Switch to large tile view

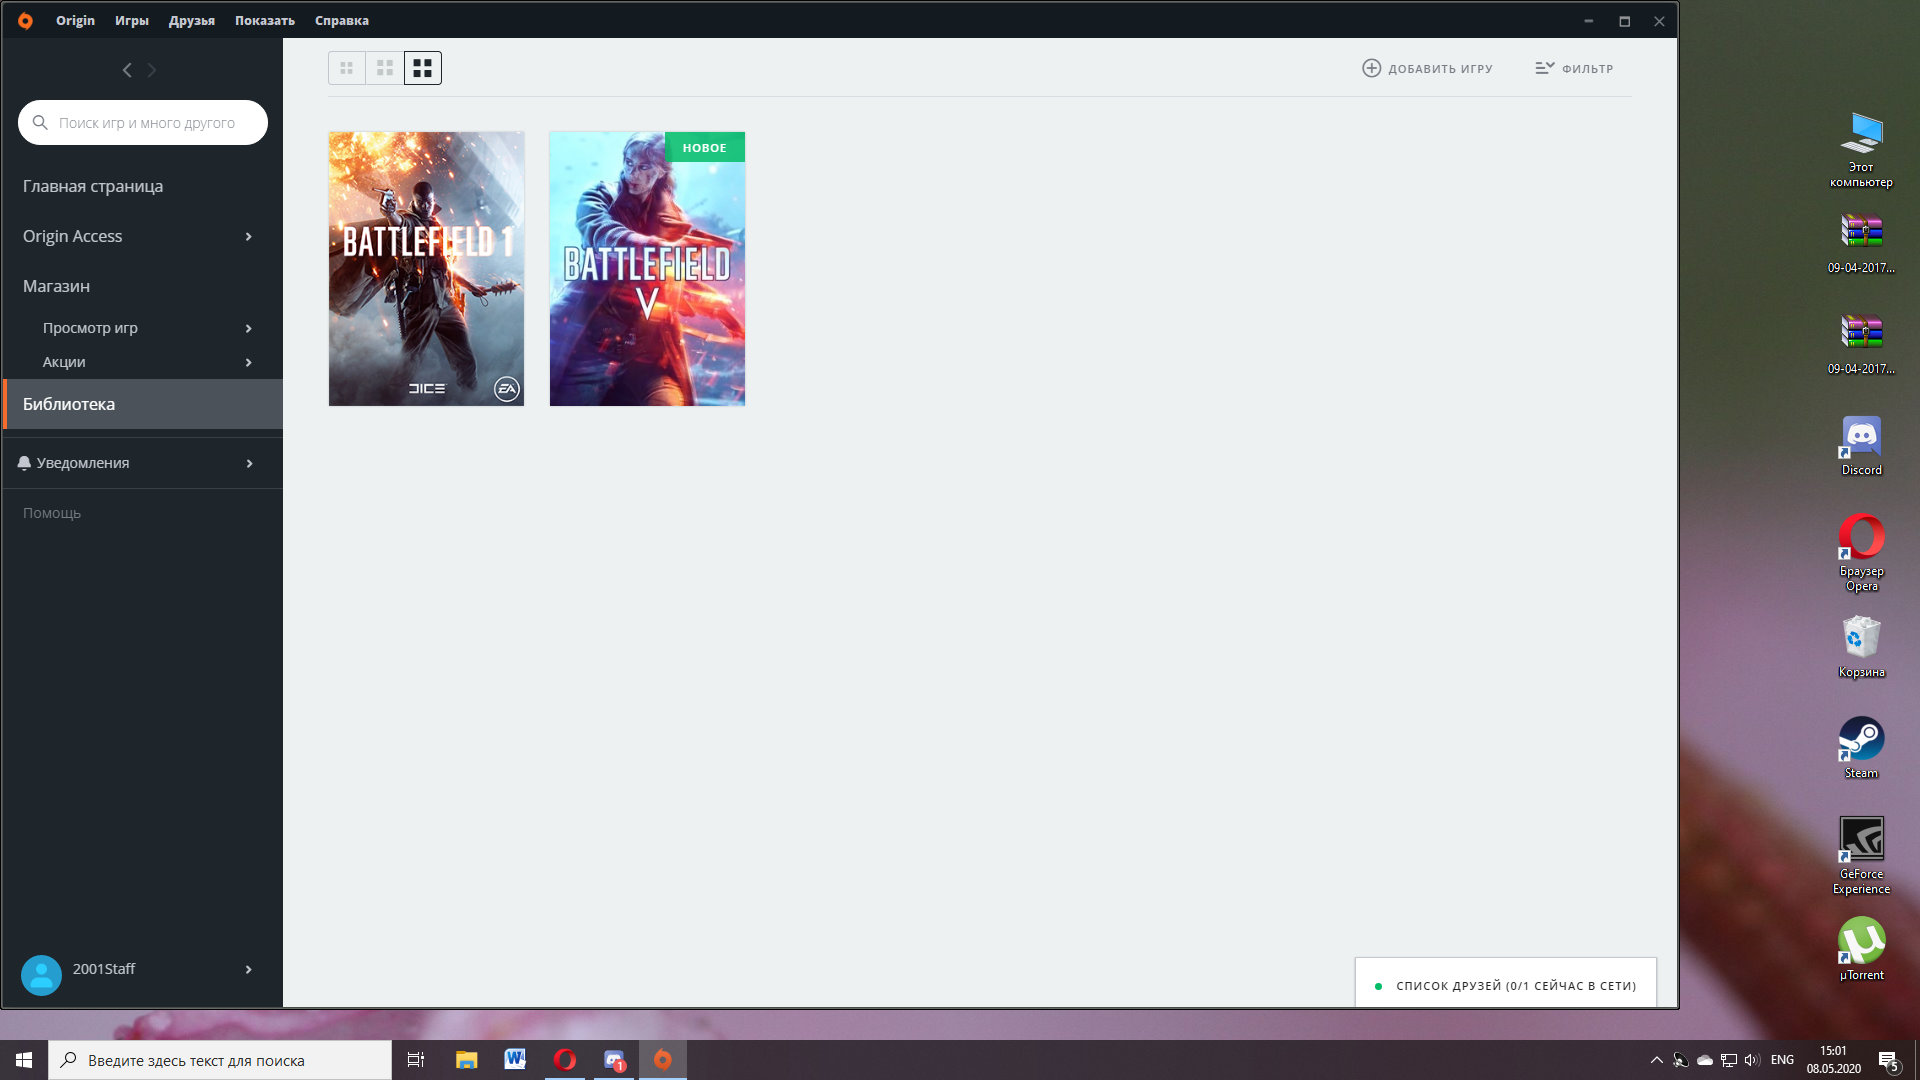coord(423,68)
